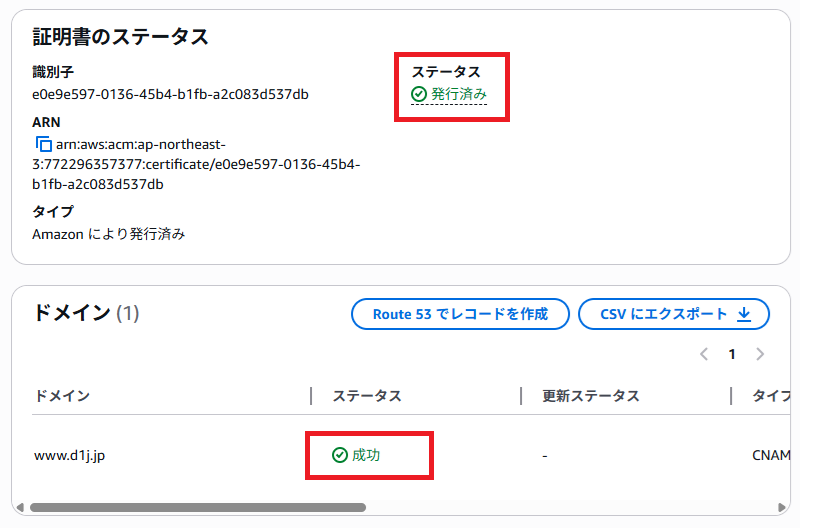Click the green check icon beside 発行済み
The width and height of the screenshot is (817, 528).
point(419,94)
